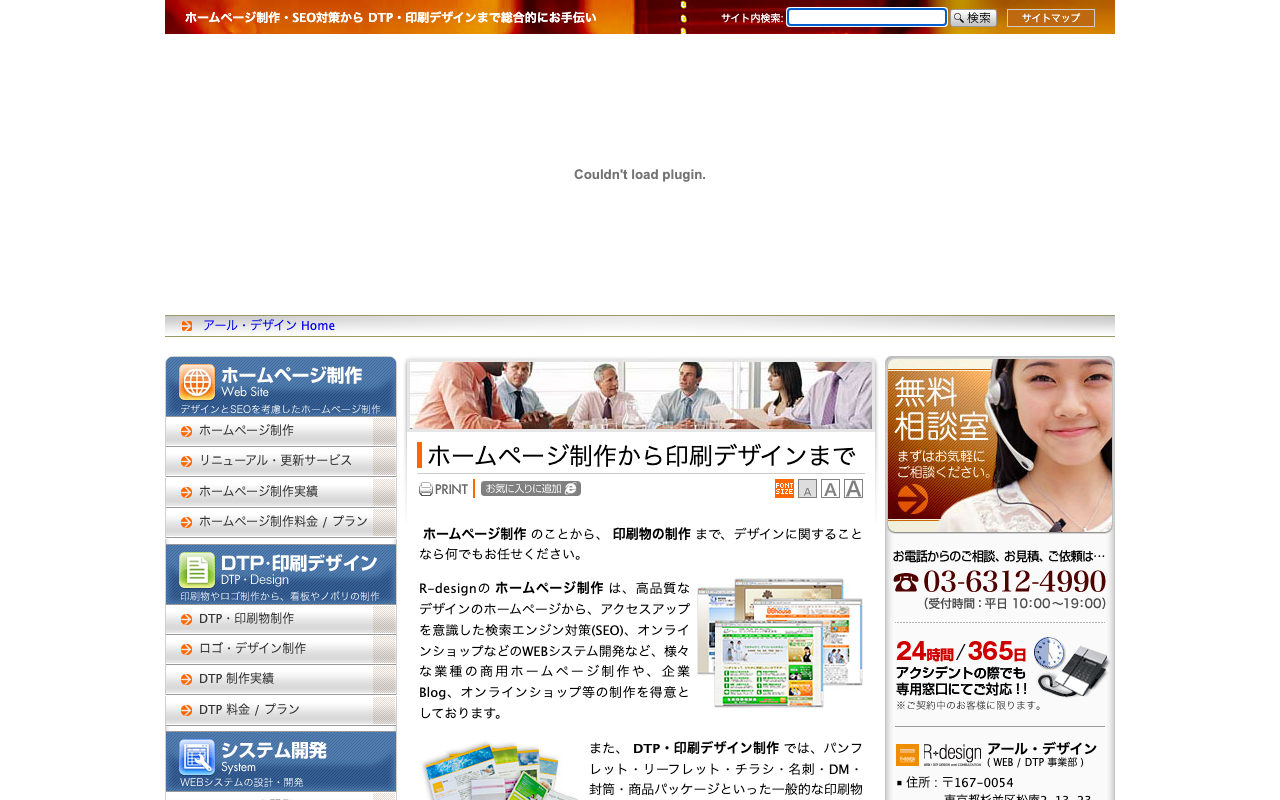Select ホームページ制作料金 / プラン menu item
This screenshot has height=800, width=1280.
[x=281, y=522]
